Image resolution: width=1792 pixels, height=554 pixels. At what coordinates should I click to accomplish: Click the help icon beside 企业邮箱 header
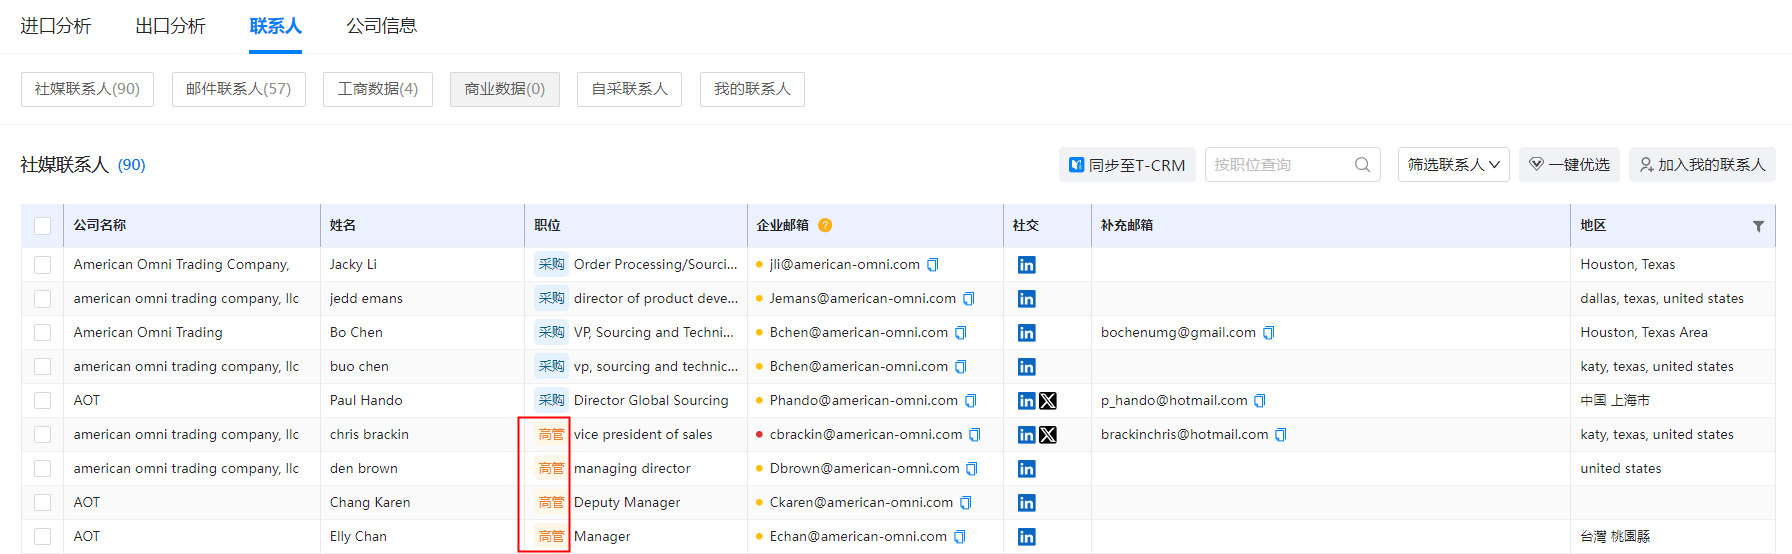(825, 226)
